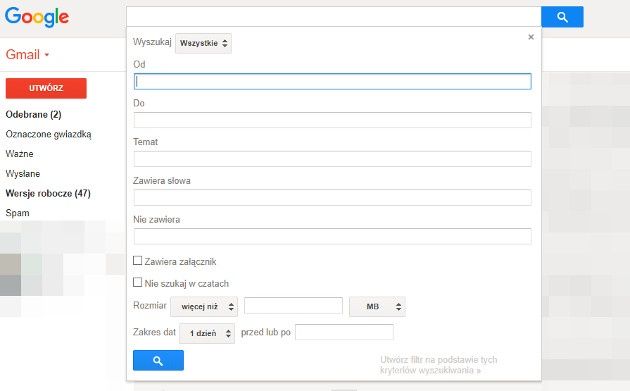Click the Google logo
Screen dimensions: 630x391
tap(37, 17)
